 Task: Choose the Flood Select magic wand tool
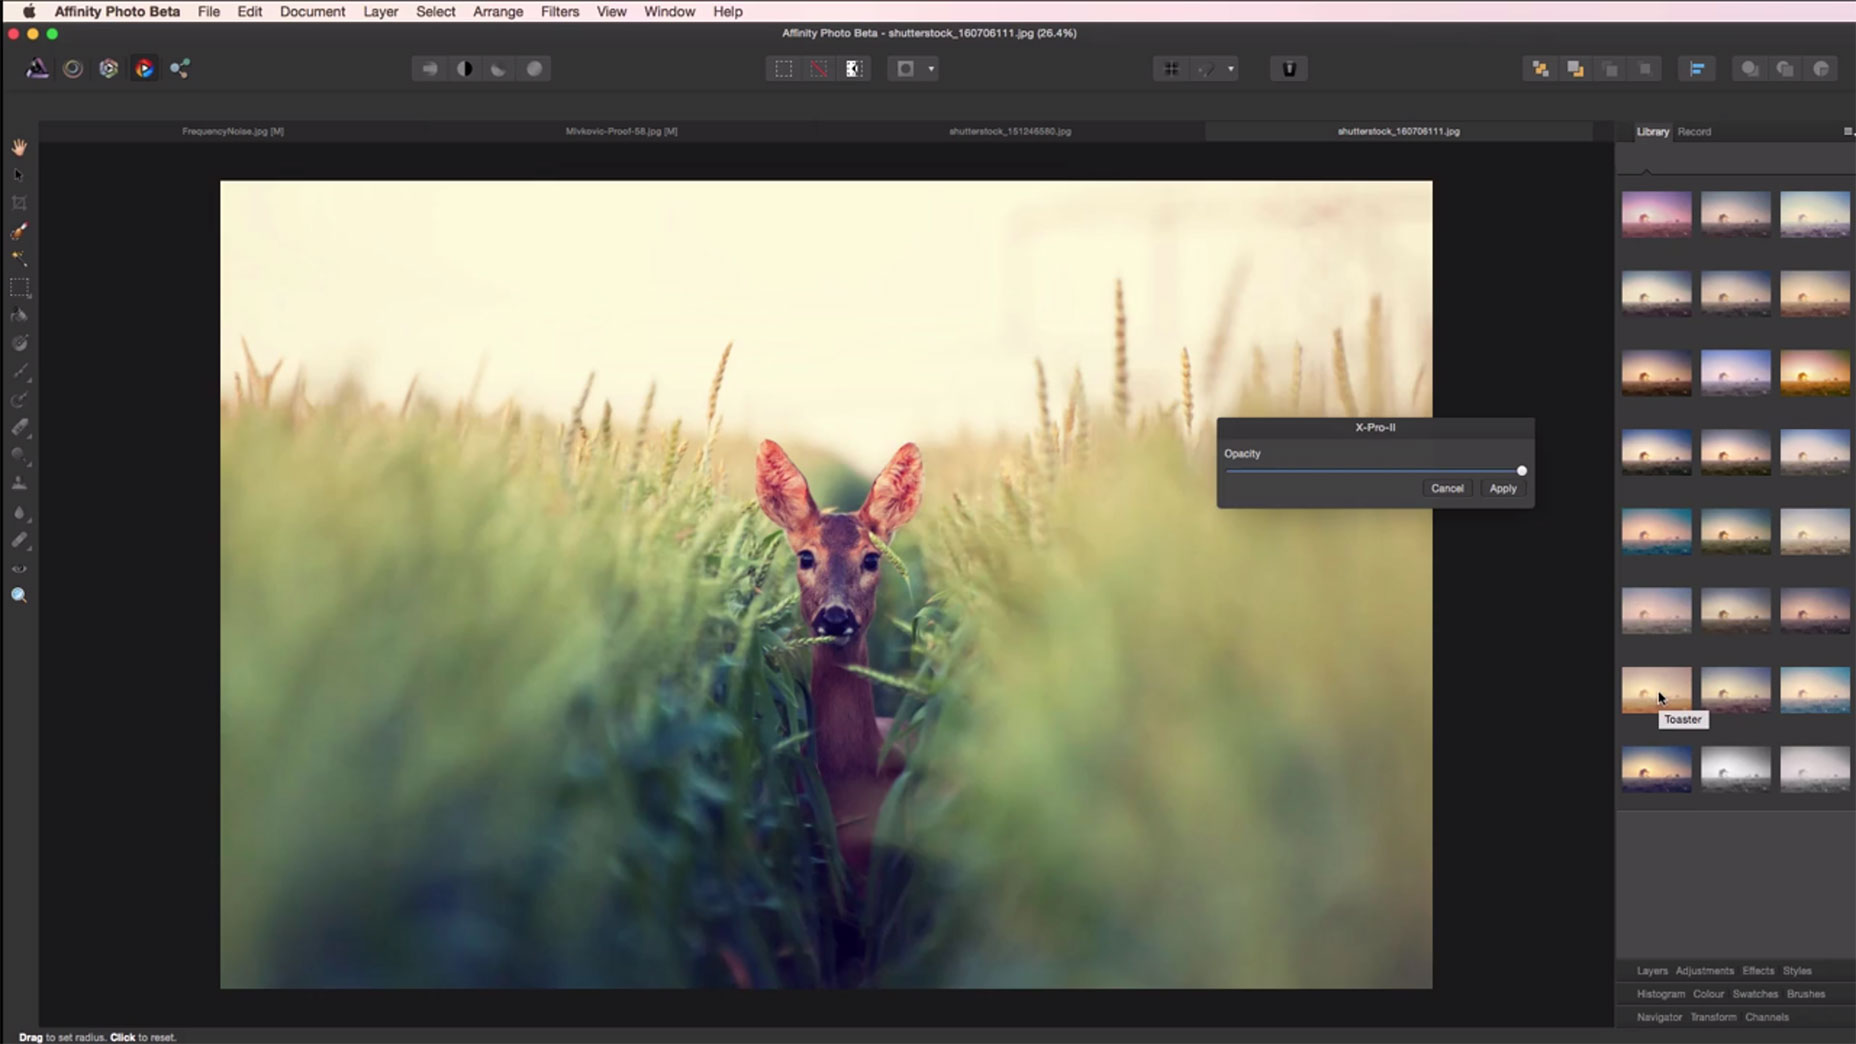point(19,259)
